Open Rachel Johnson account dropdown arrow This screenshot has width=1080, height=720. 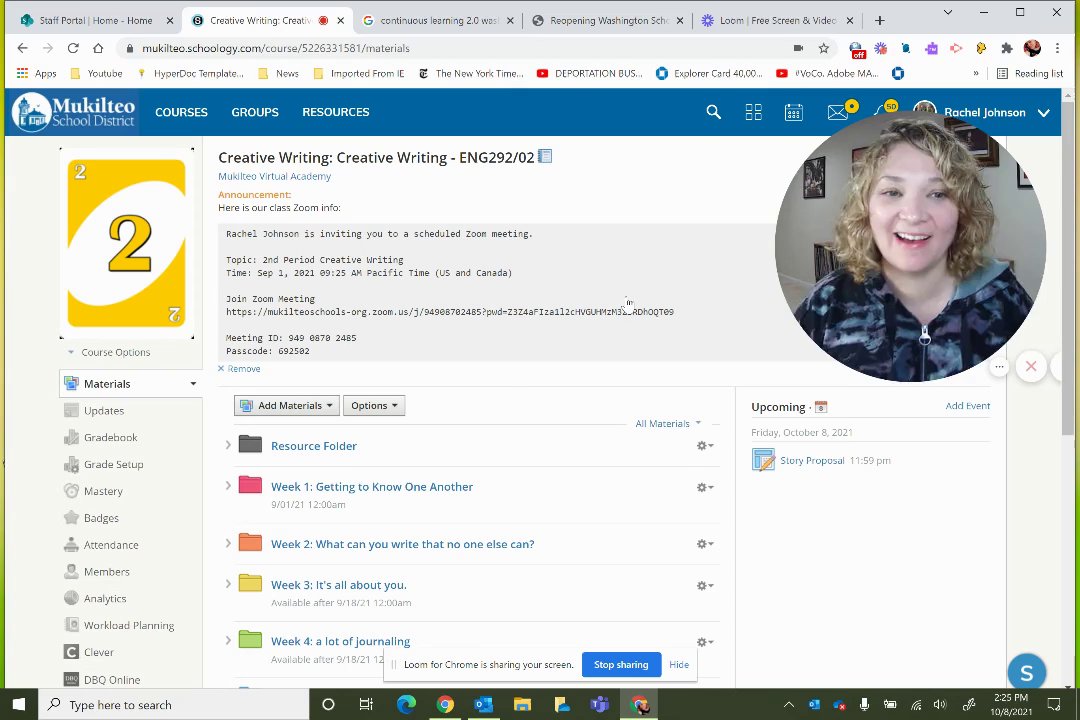[x=1043, y=113]
